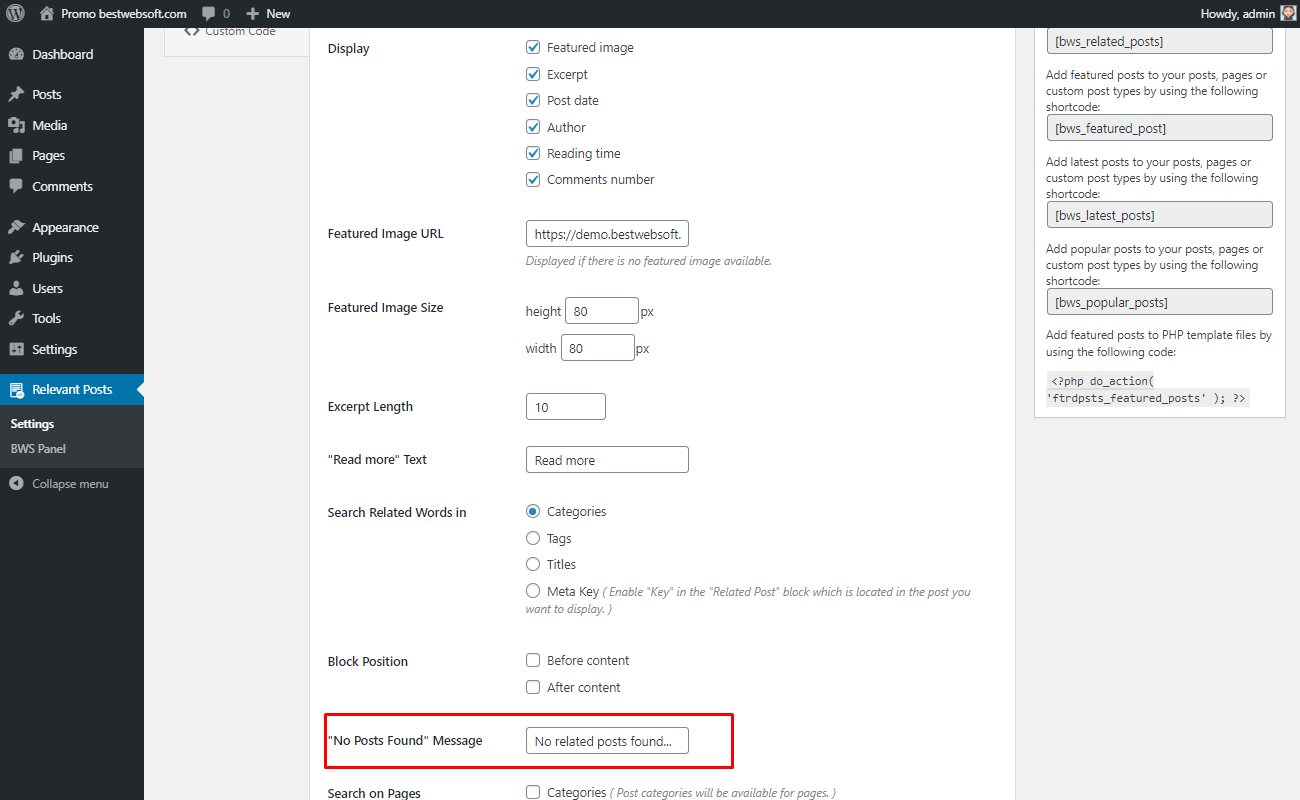Open the Media library icon
1300x800 pixels.
tap(16, 125)
